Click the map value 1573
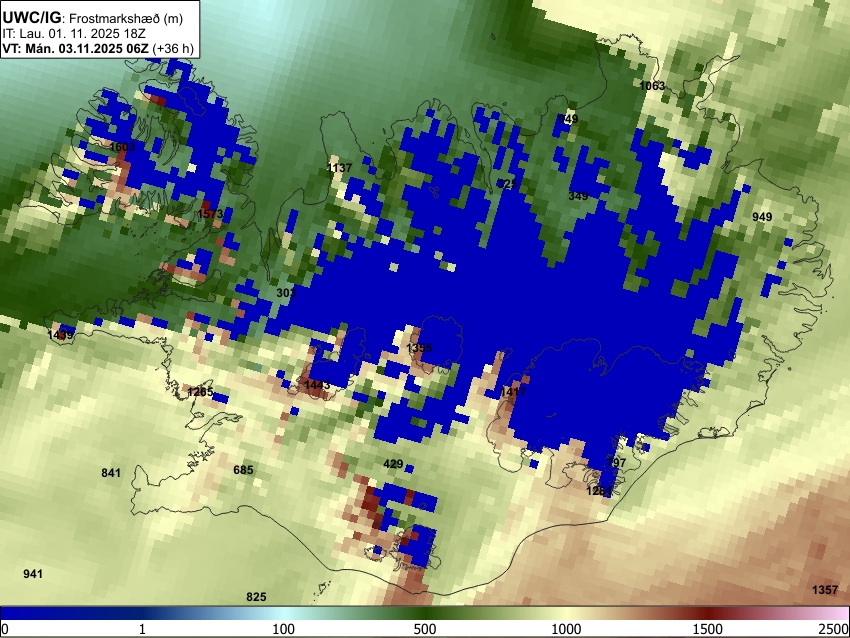Screen dimensions: 850x638 pos(210,214)
